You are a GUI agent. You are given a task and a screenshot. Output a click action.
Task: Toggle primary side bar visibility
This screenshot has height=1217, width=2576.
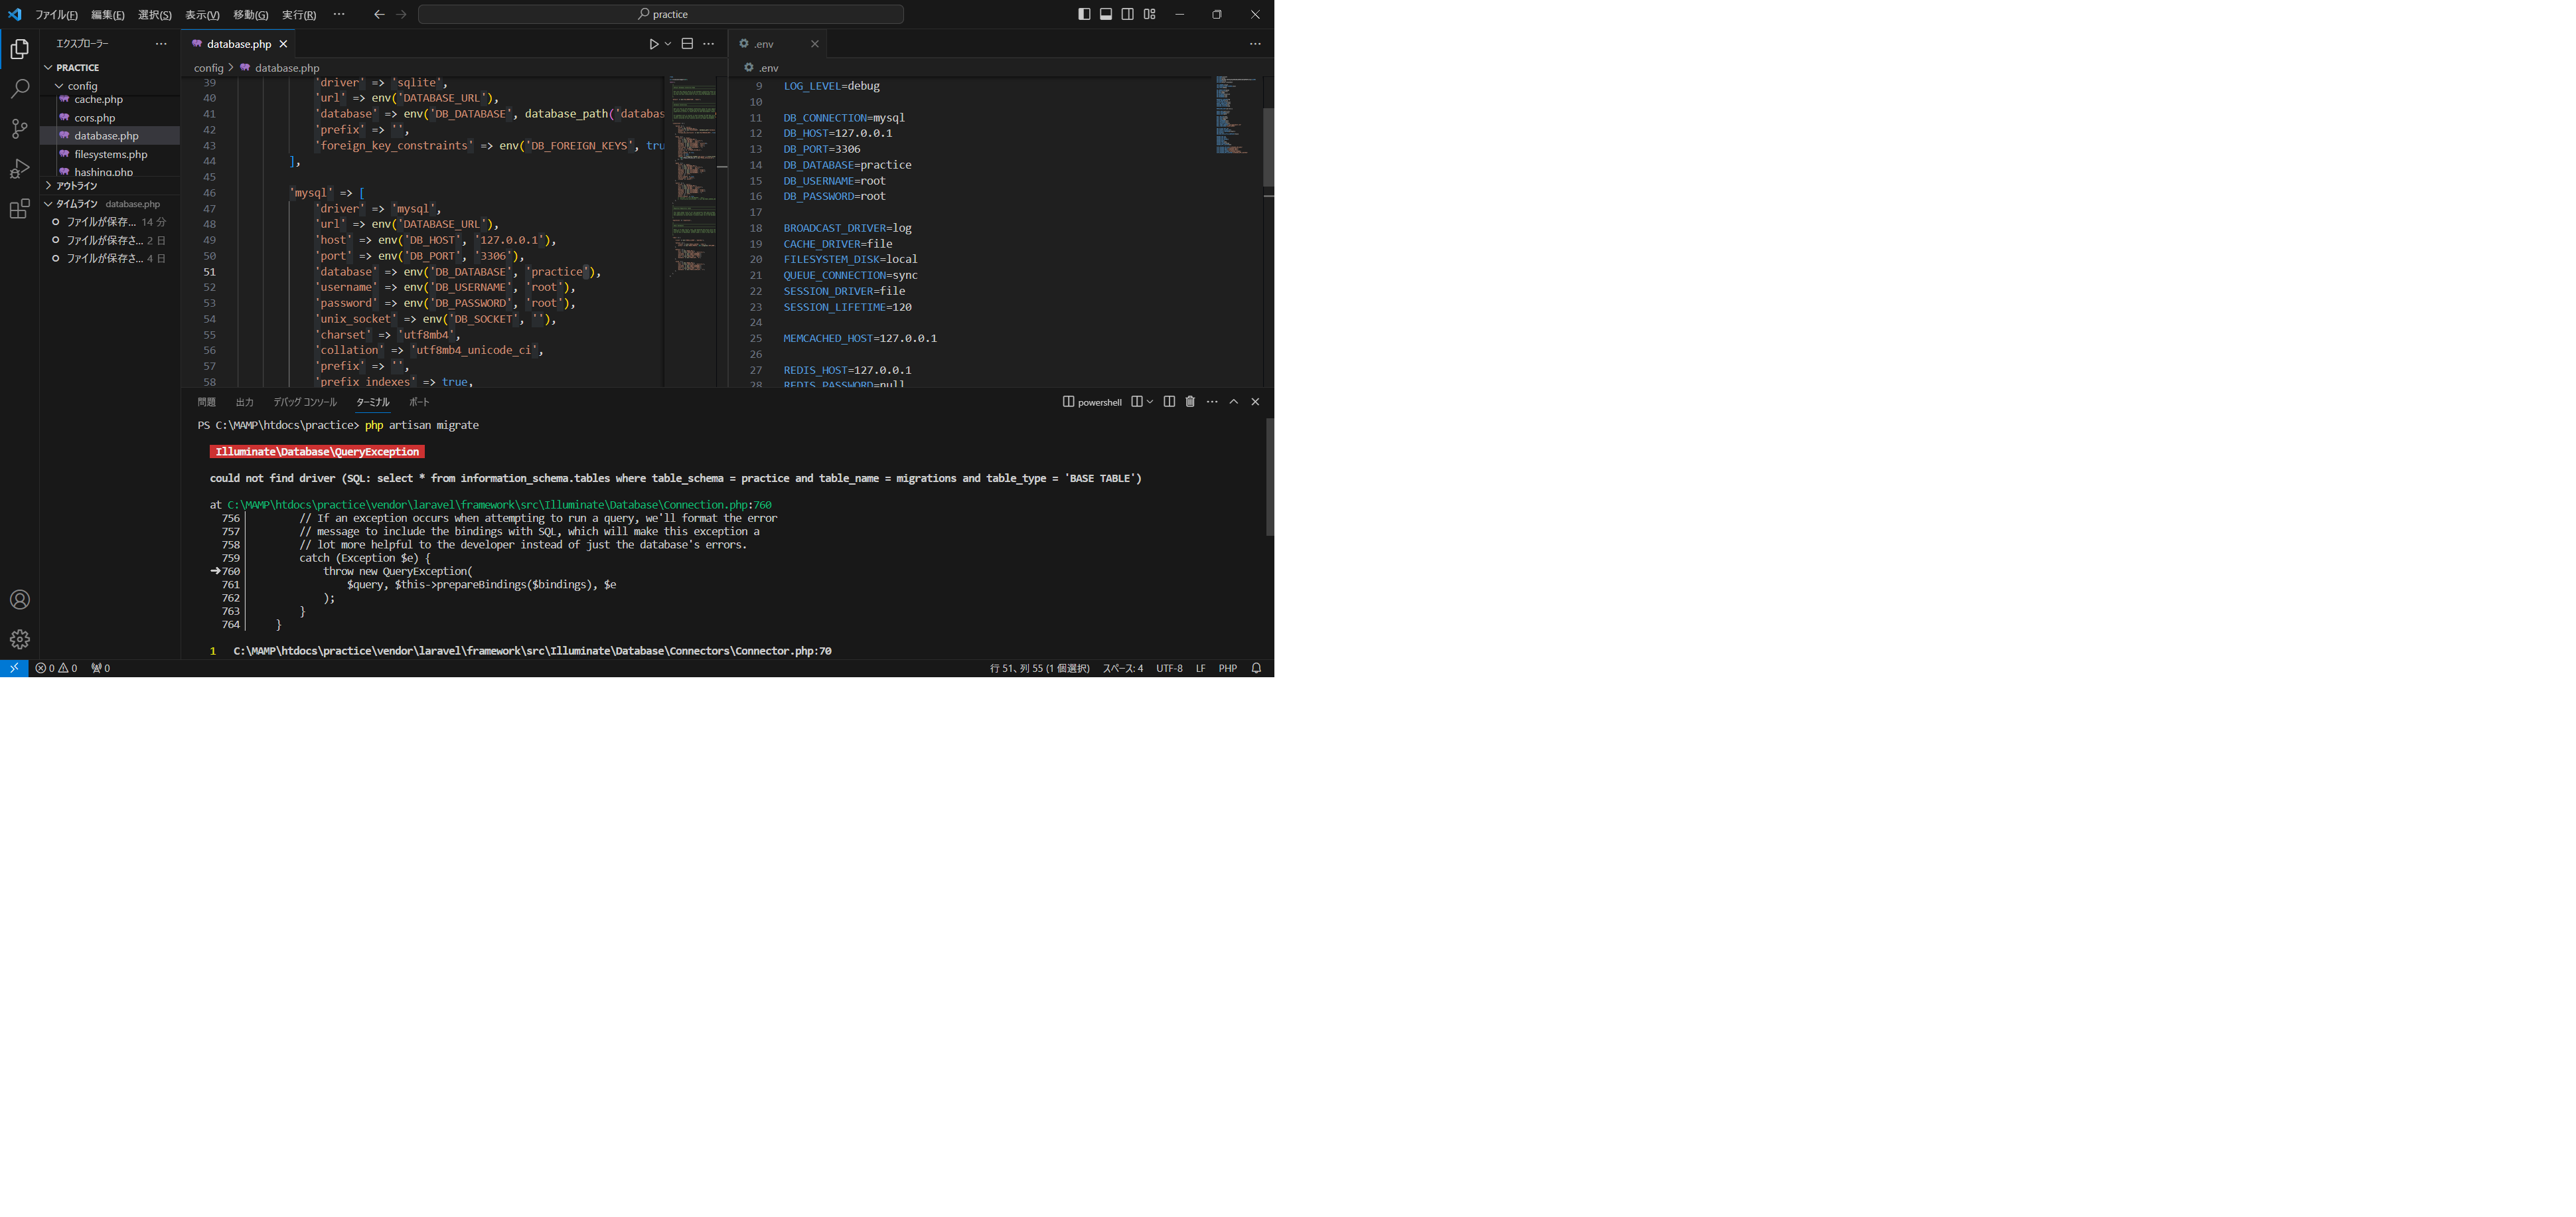[1084, 14]
